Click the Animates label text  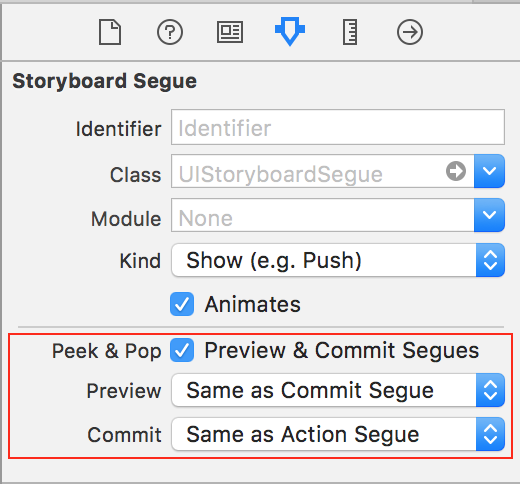253,304
